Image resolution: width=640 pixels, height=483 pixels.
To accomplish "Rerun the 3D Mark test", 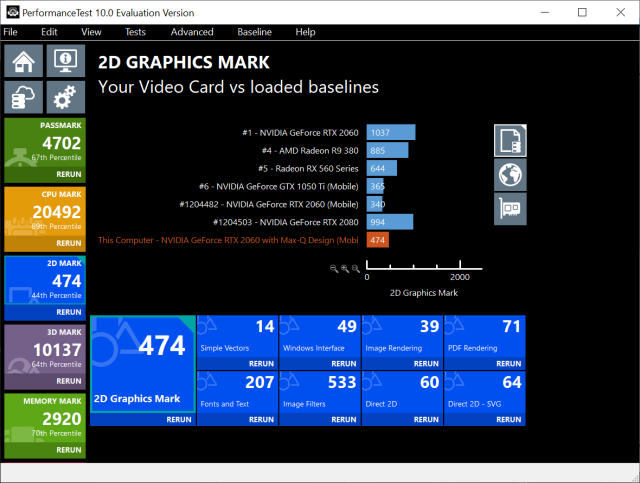I will (69, 381).
